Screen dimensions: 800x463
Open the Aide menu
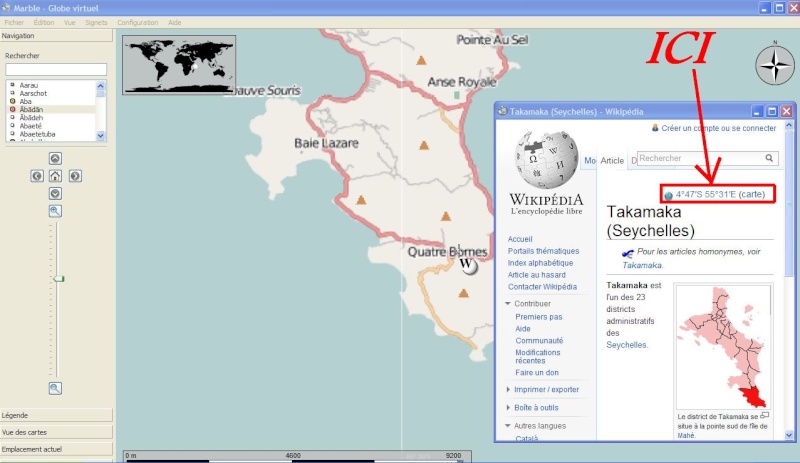(x=174, y=22)
